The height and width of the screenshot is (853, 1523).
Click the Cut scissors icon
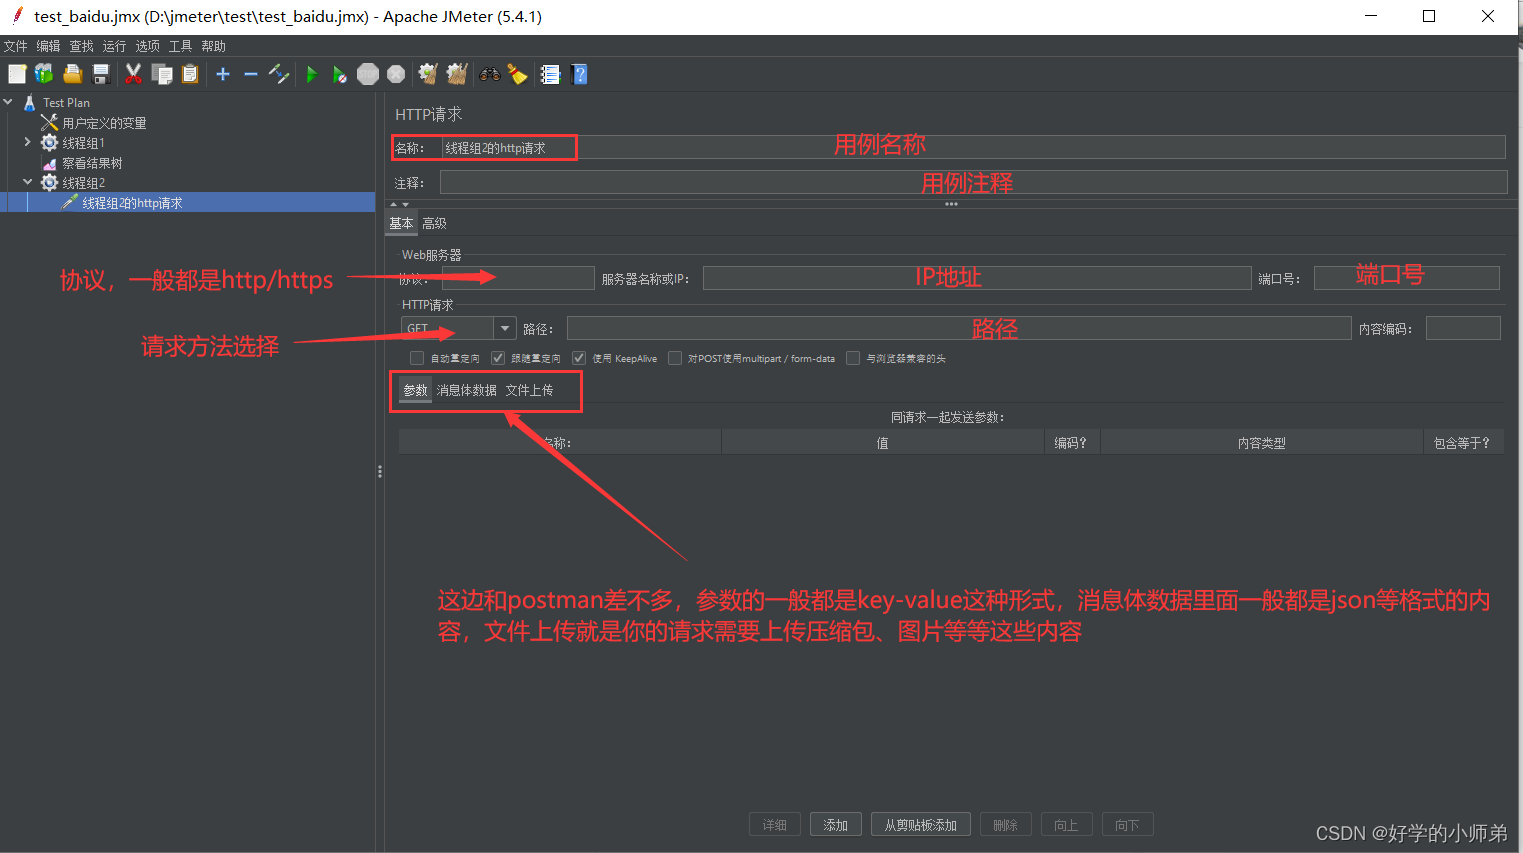[x=133, y=74]
